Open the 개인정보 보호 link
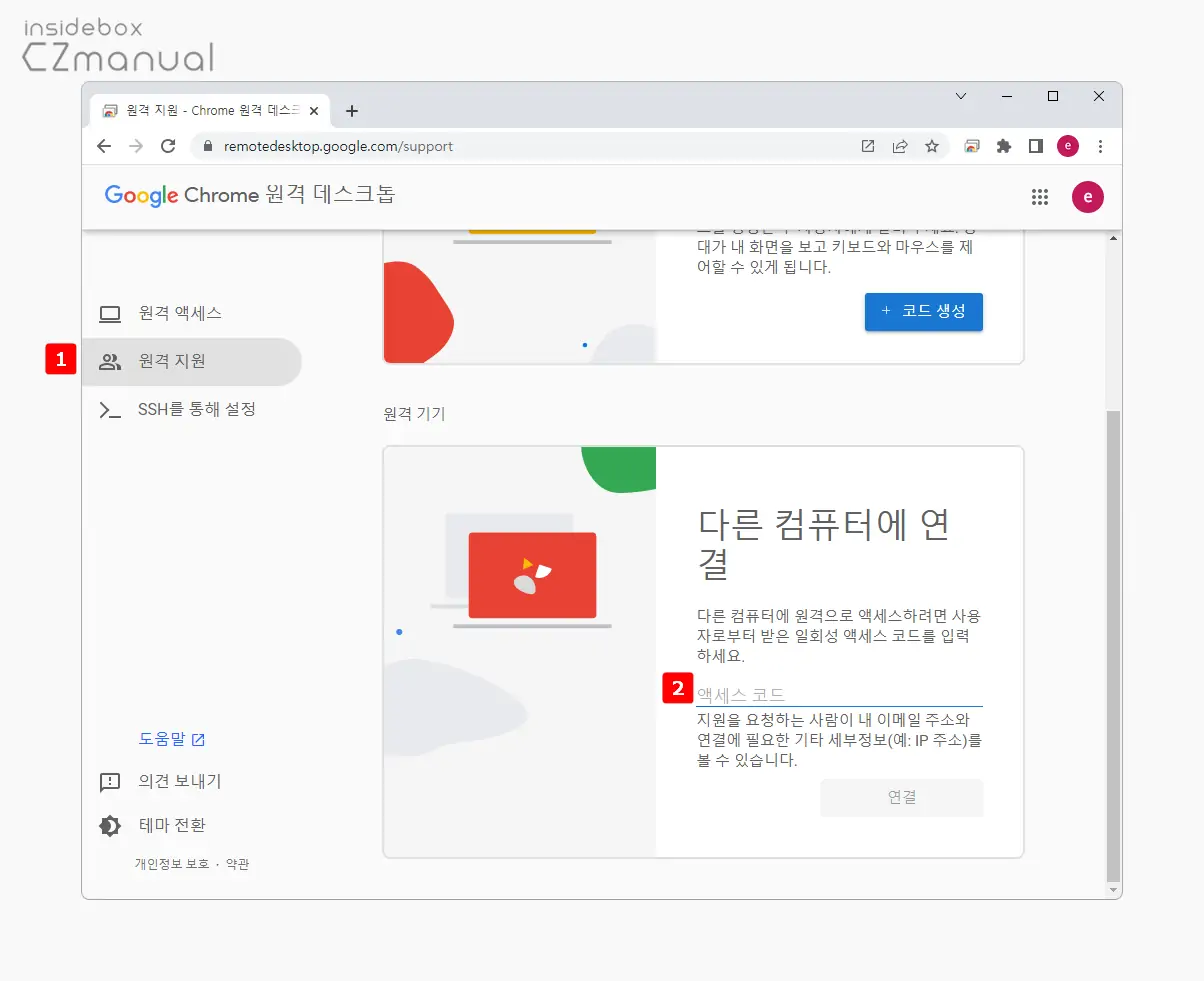 172,864
